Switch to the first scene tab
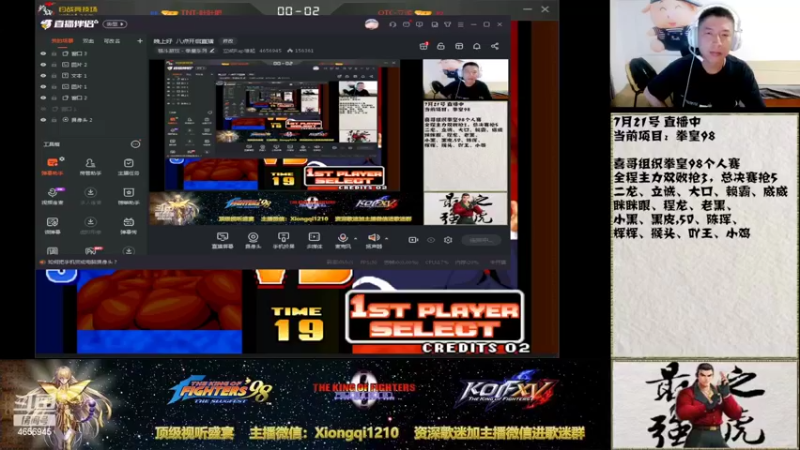800x450 pixels. pyautogui.click(x=62, y=41)
